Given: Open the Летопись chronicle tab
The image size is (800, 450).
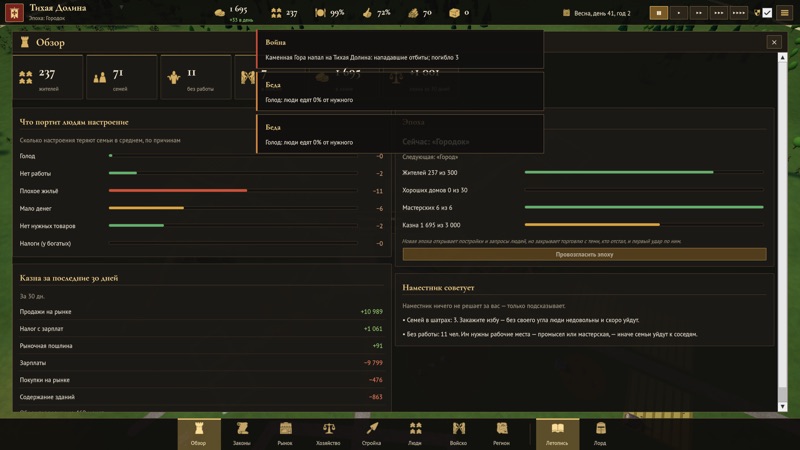Looking at the screenshot, I should [x=557, y=434].
